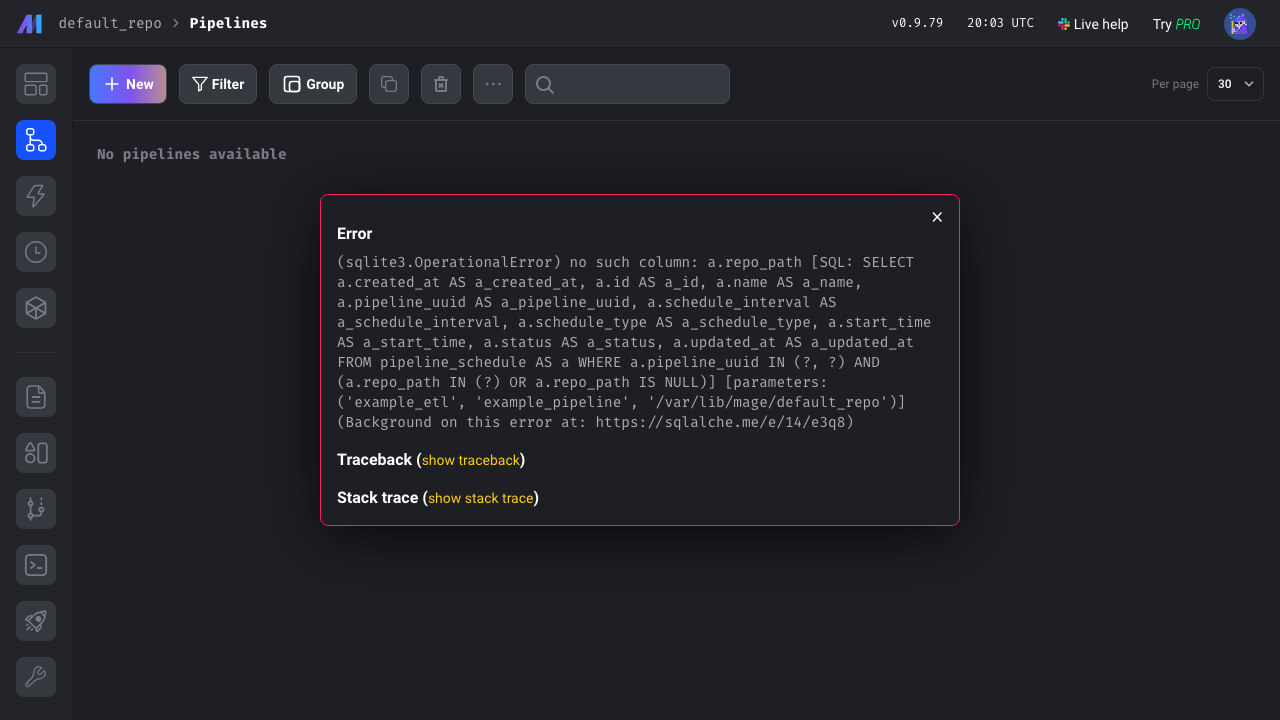Click the Pipelines breadcrumb title
Image resolution: width=1280 pixels, height=720 pixels.
click(x=229, y=23)
